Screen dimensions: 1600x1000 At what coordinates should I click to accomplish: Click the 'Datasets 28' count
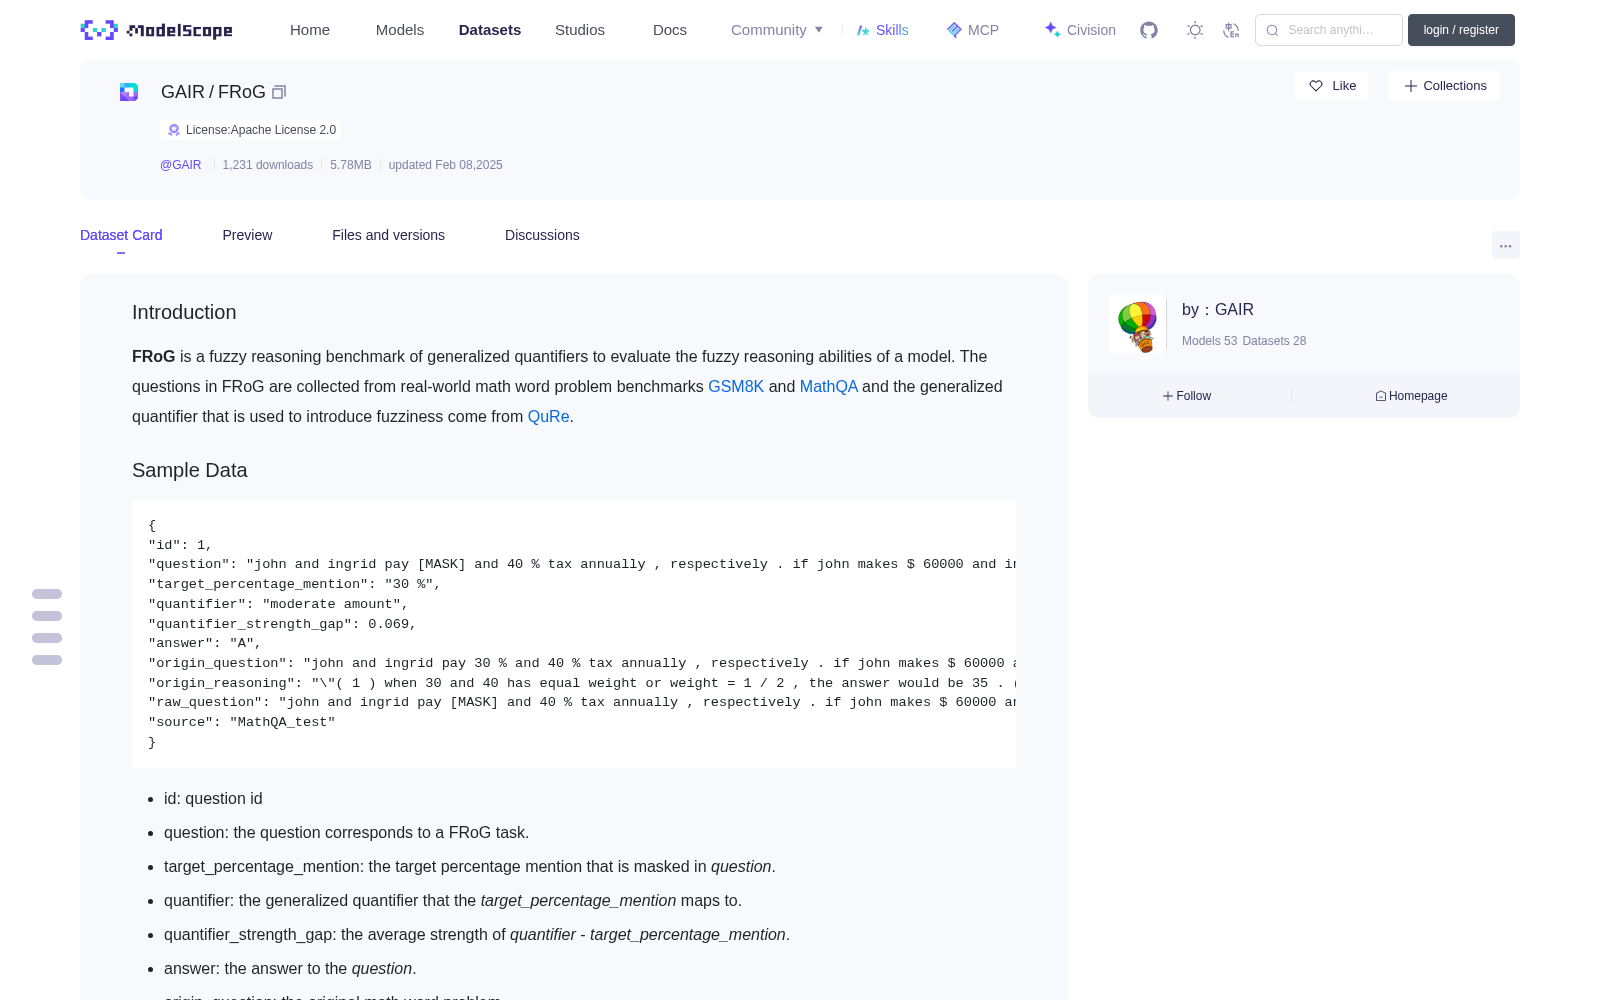(1274, 341)
